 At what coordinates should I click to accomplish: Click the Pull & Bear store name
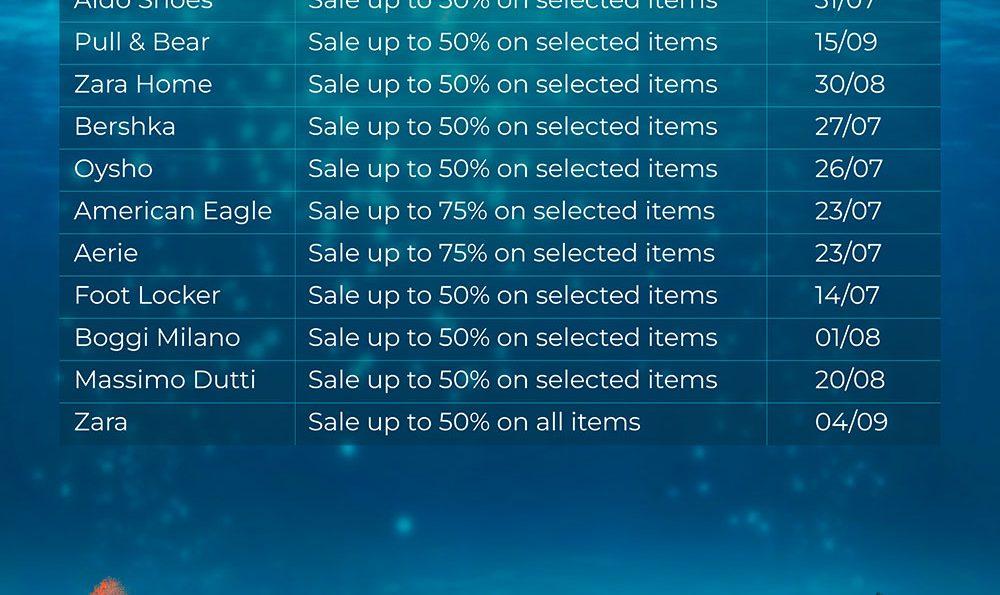pos(142,42)
